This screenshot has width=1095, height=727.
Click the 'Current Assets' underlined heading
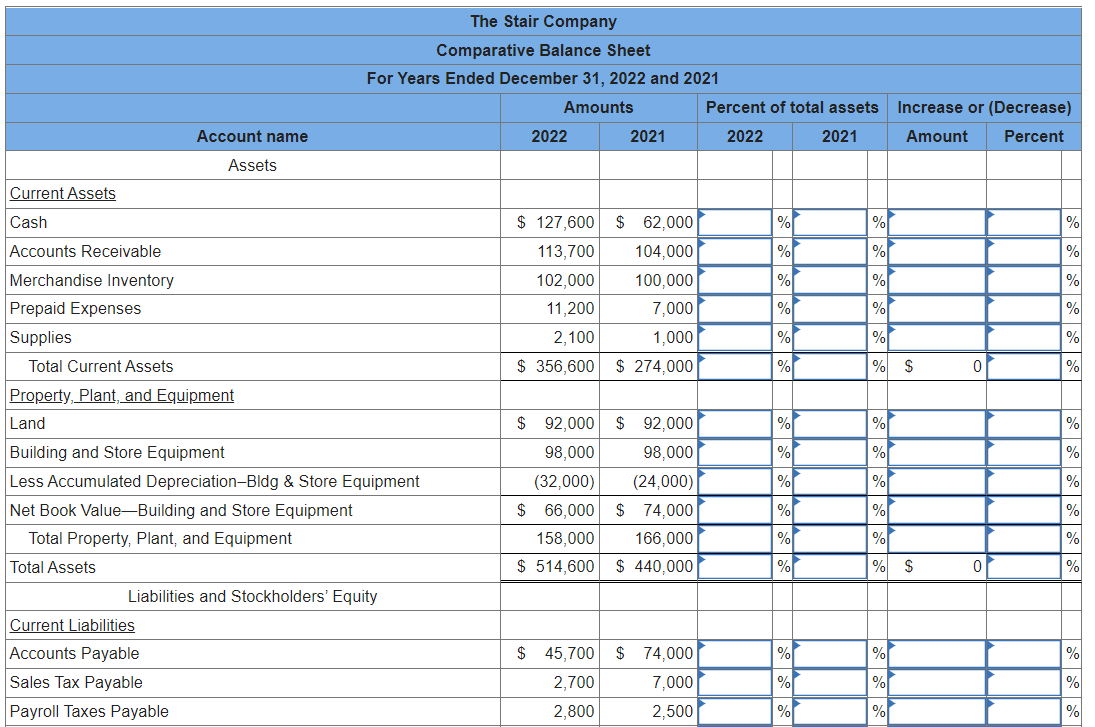(x=63, y=193)
